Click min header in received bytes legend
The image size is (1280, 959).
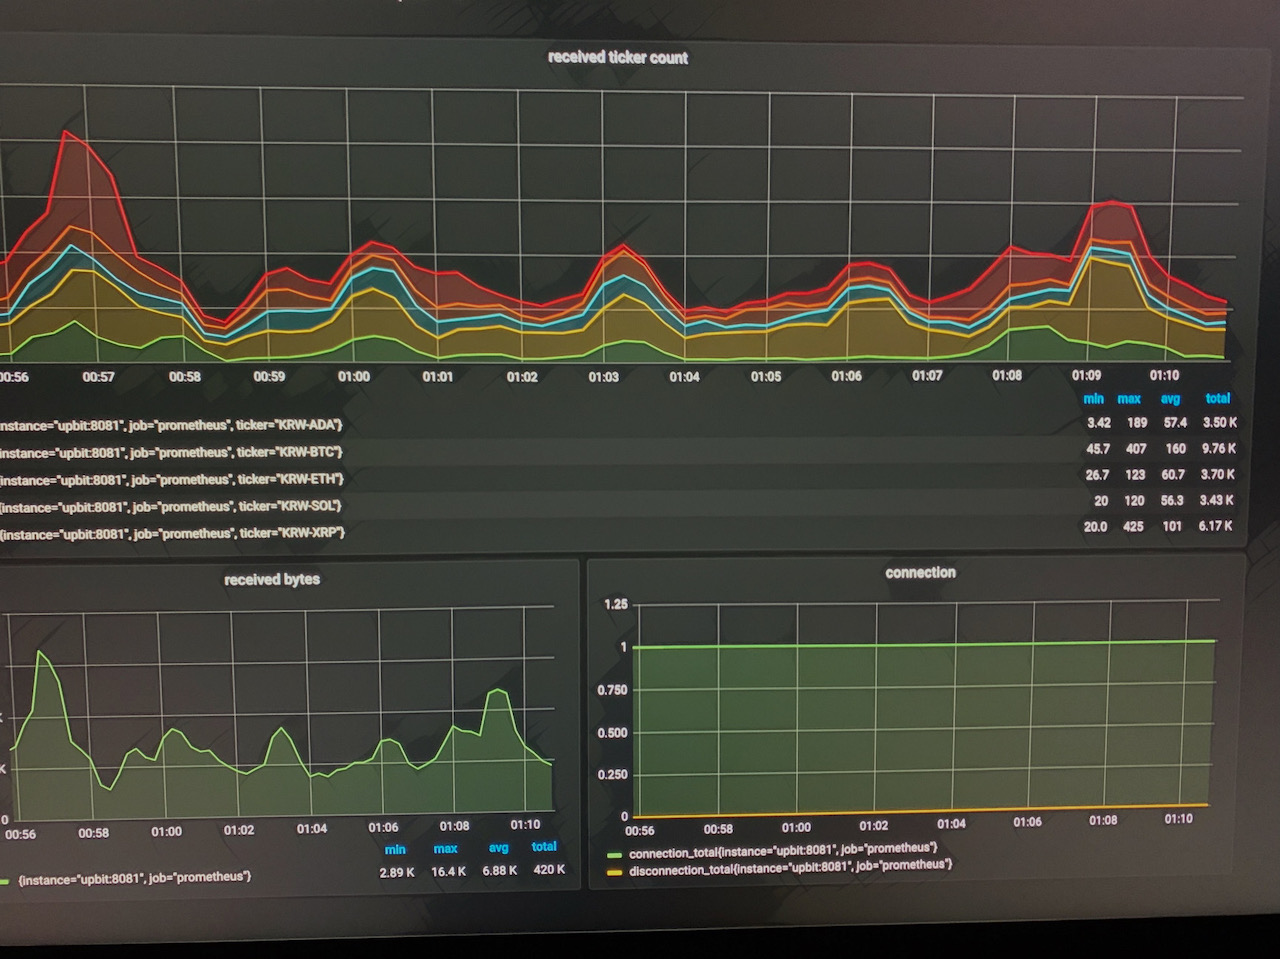[395, 849]
